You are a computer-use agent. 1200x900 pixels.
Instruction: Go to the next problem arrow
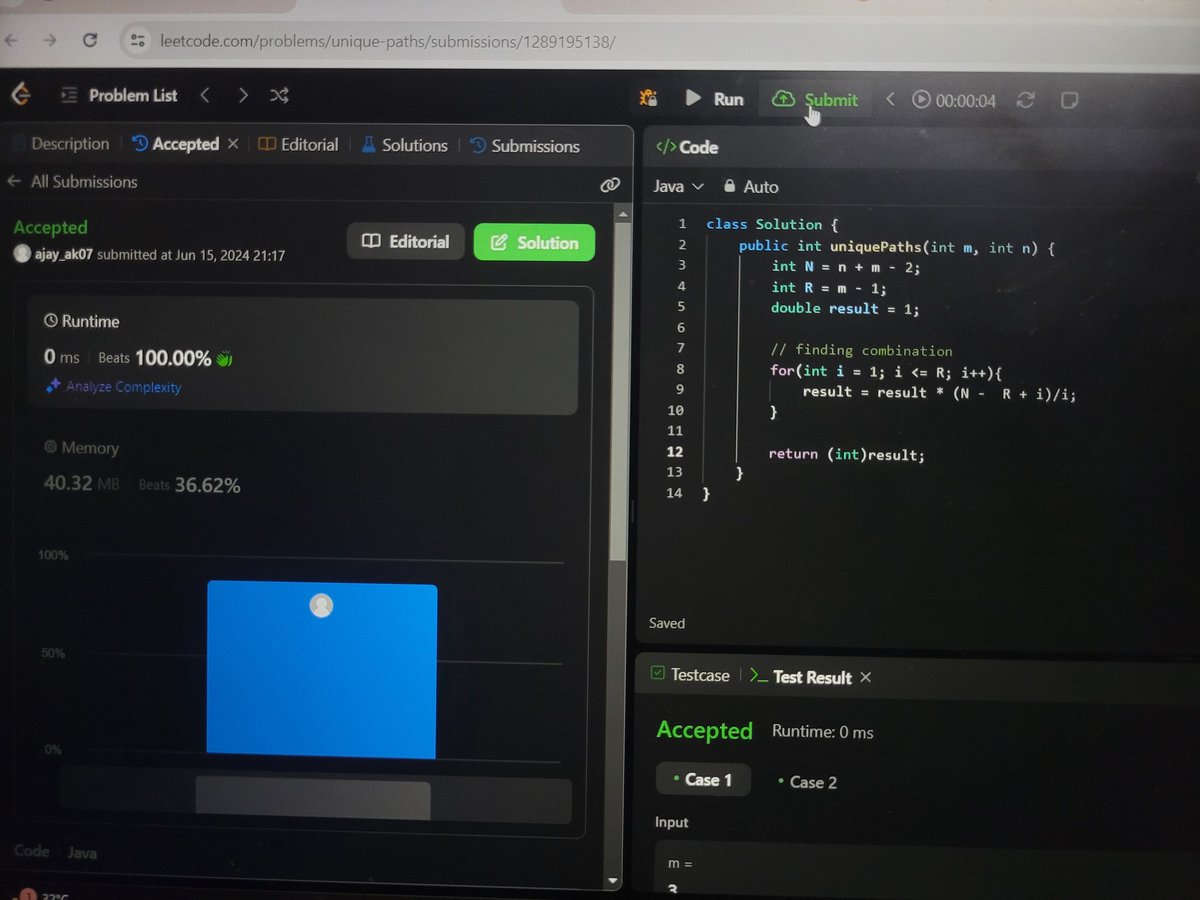tap(243, 95)
